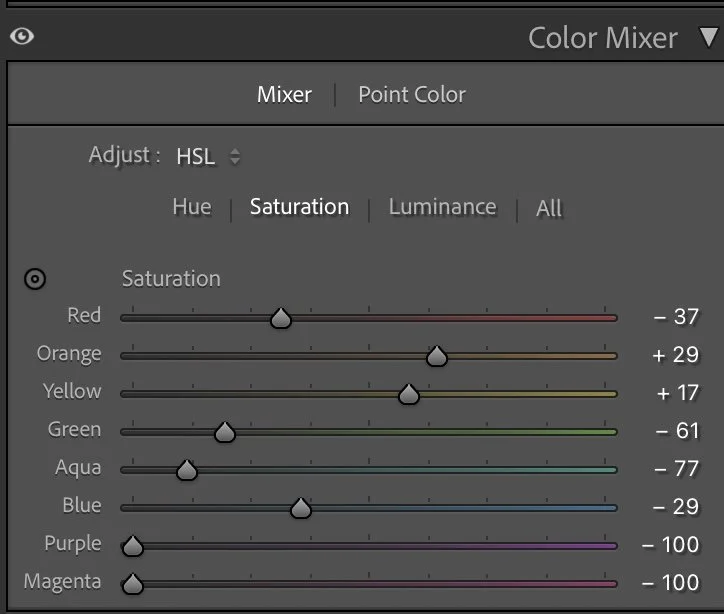Toggle Color Mixer panel visibility eye icon

(x=21, y=37)
